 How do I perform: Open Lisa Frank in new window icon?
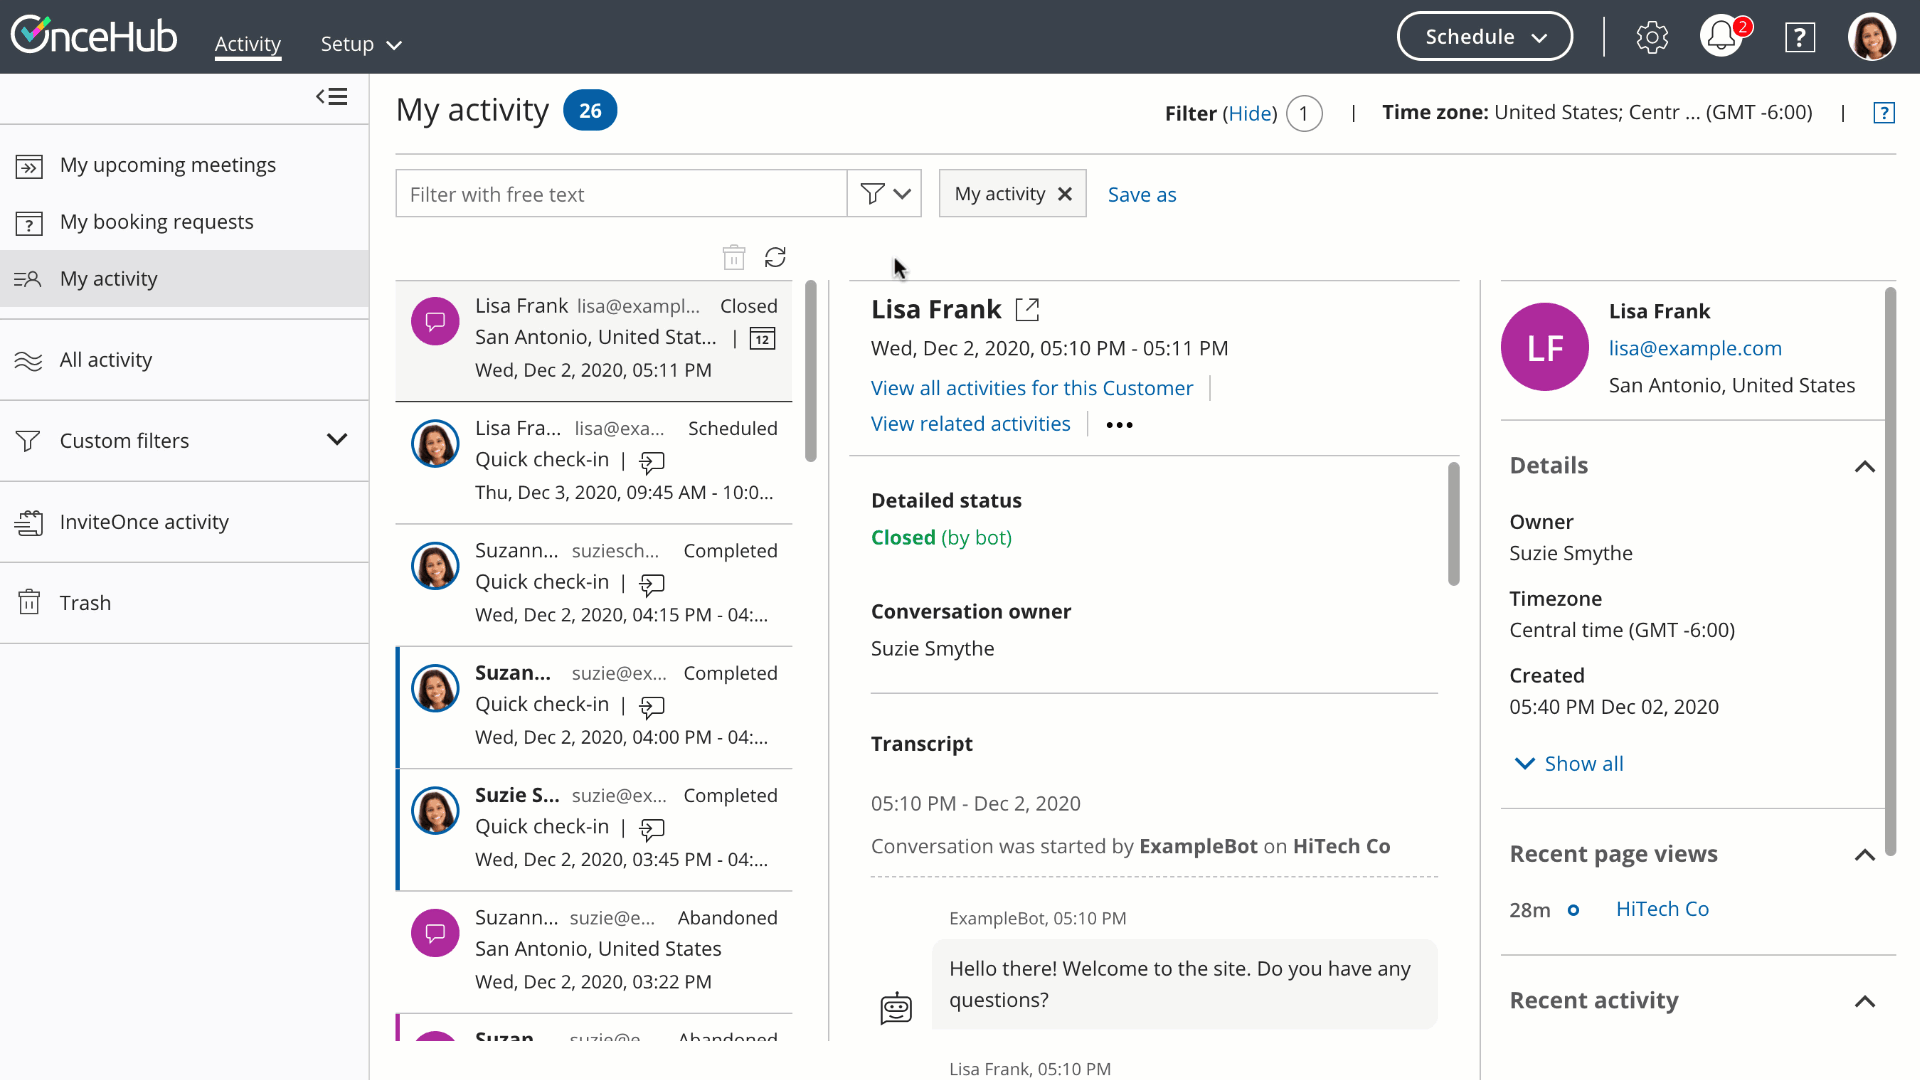[1027, 310]
